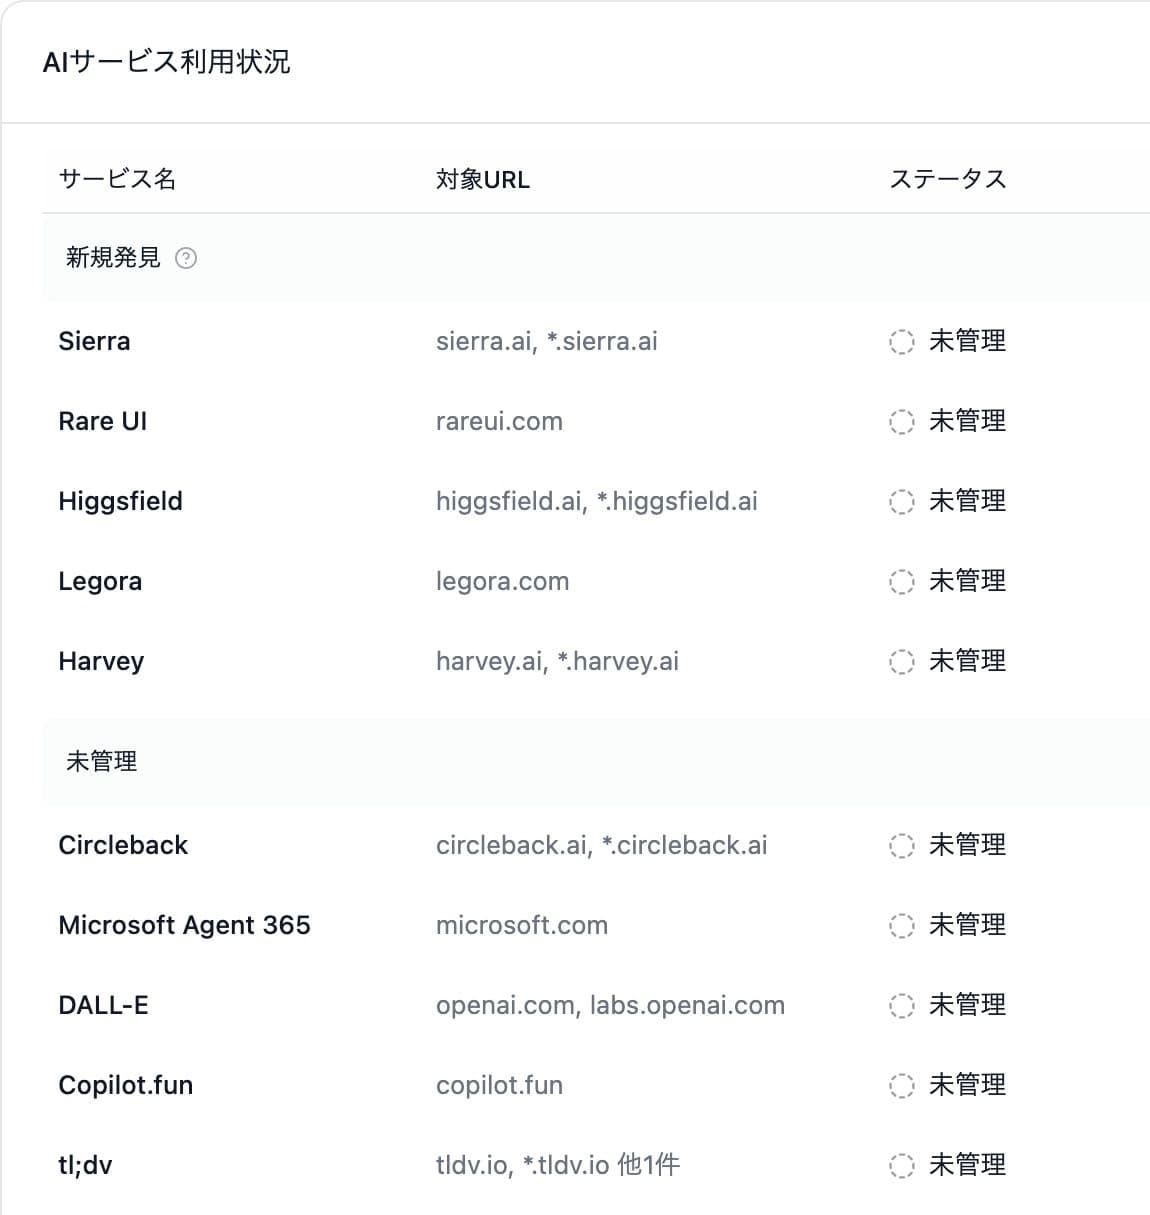
Task: Click the 未管理 status text for Copilot.fun
Action: [968, 1085]
